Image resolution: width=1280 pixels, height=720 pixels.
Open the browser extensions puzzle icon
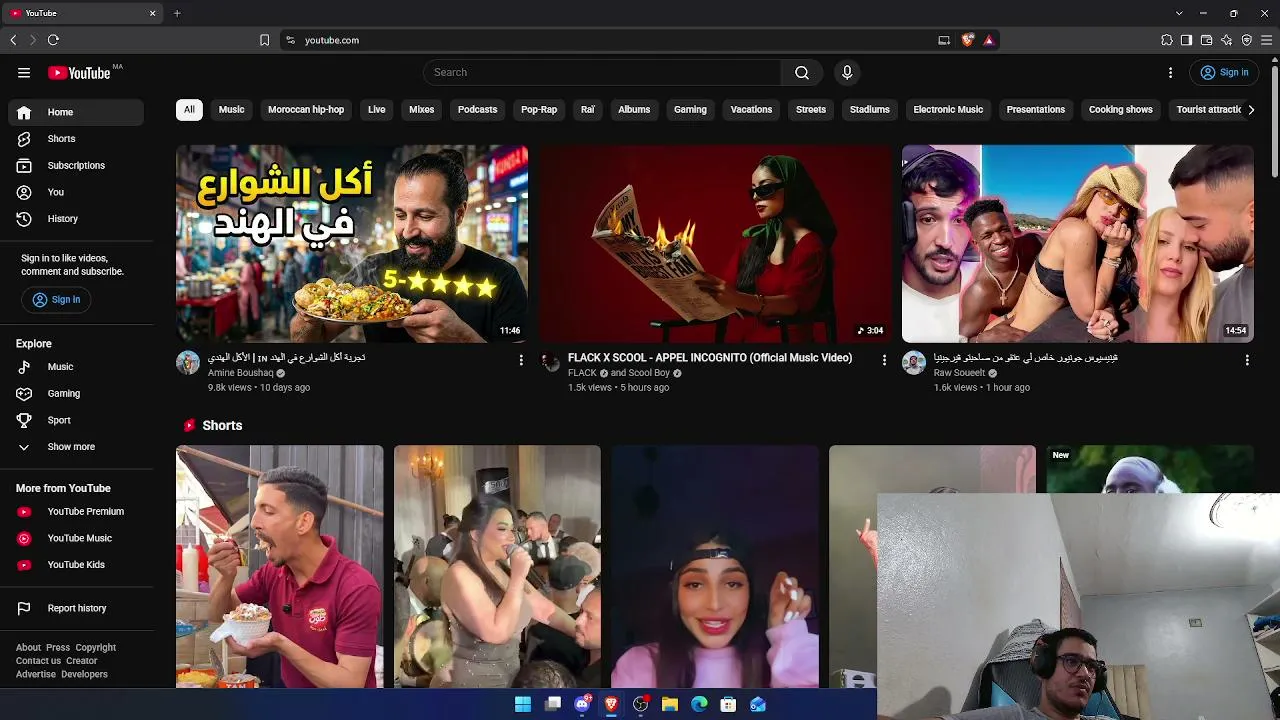[x=1167, y=40]
